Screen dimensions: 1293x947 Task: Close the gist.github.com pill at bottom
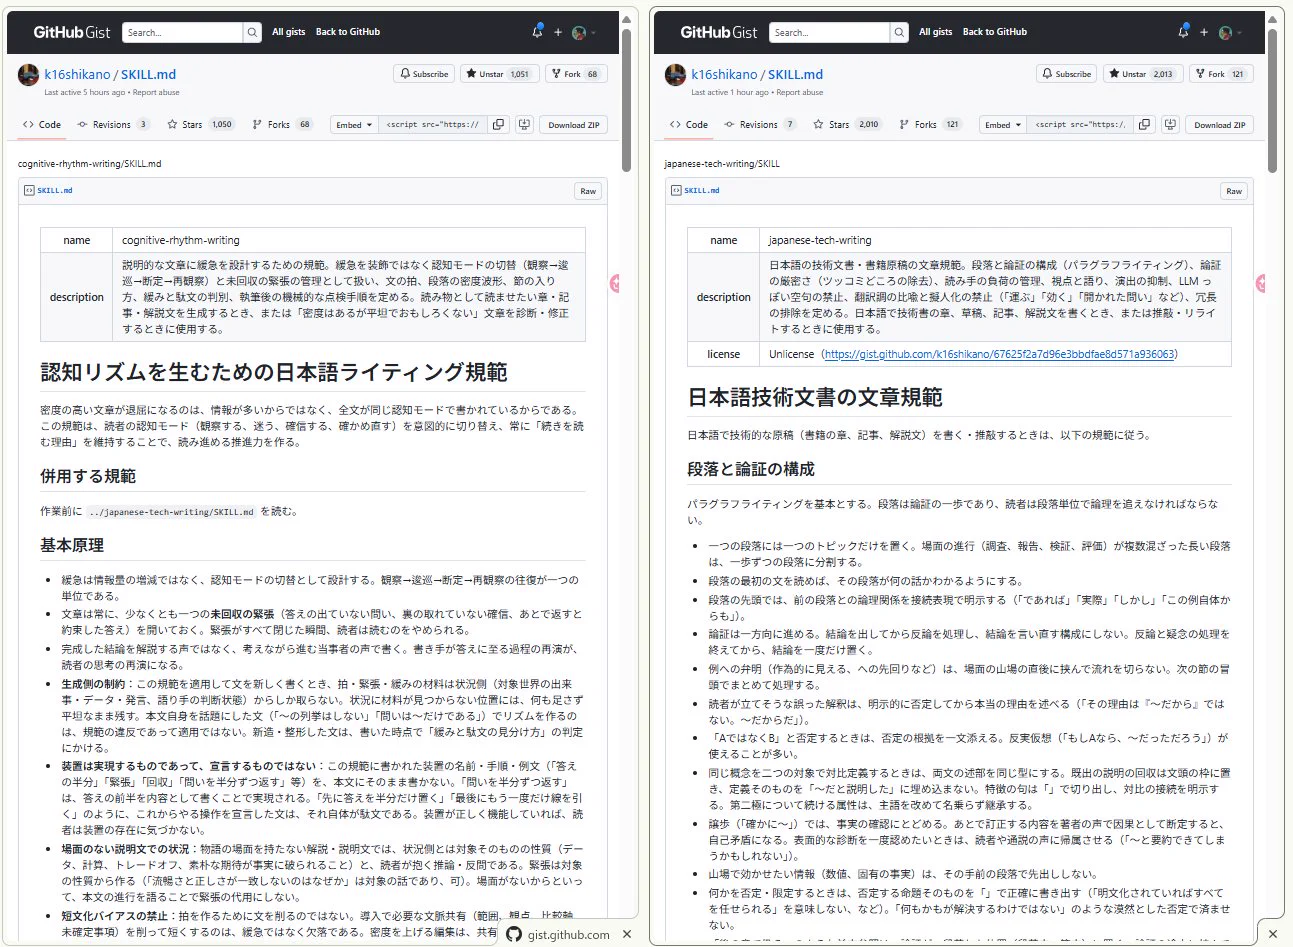[x=627, y=934]
